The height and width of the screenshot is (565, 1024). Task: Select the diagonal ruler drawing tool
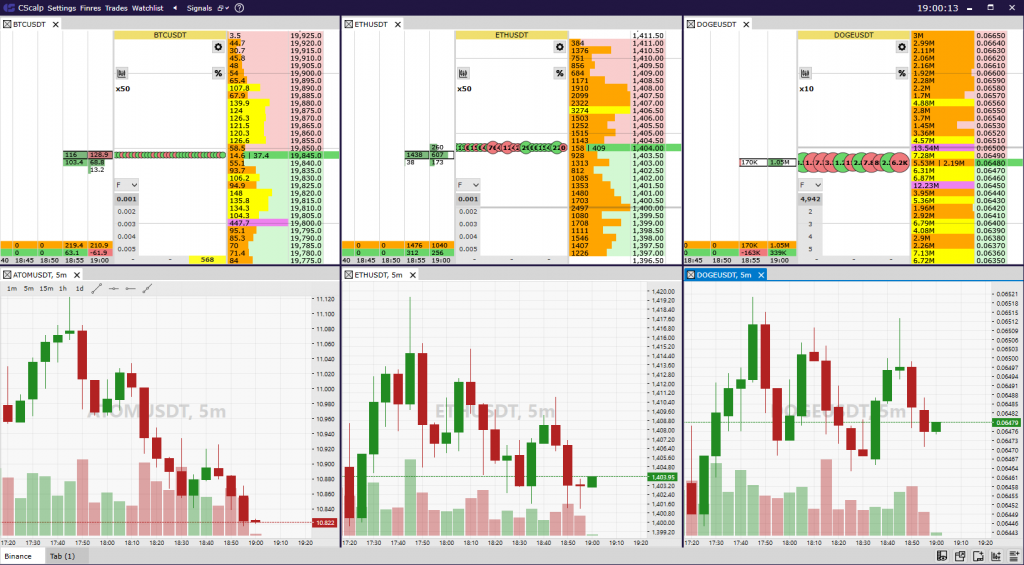click(148, 289)
